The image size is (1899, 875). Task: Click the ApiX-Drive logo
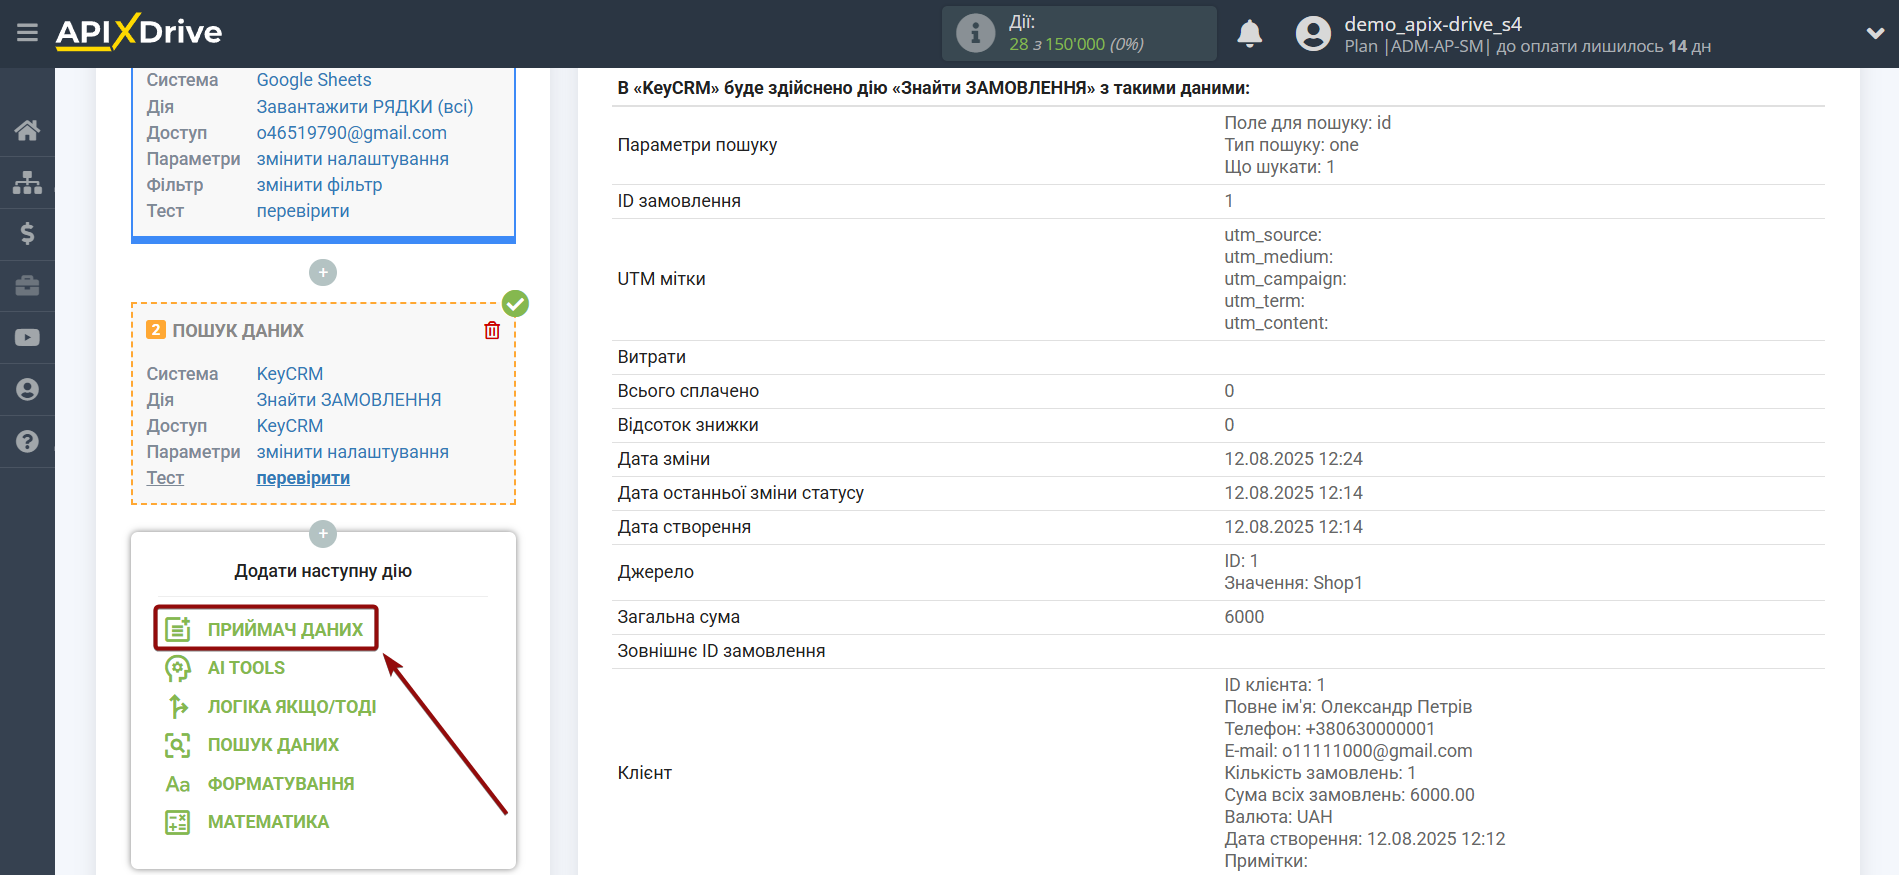139,32
